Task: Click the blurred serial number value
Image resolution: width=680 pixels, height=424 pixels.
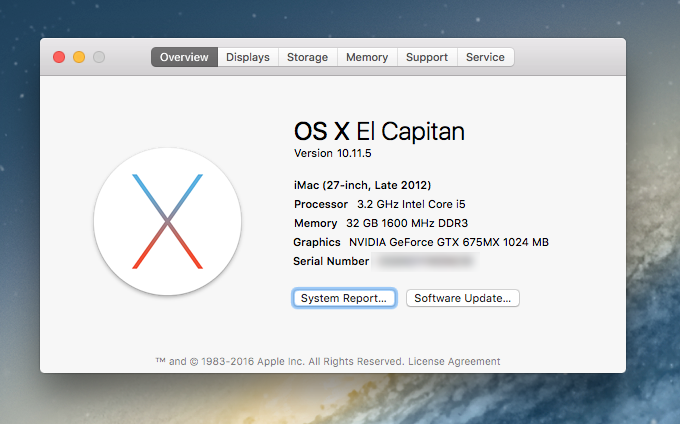Action: [425, 261]
